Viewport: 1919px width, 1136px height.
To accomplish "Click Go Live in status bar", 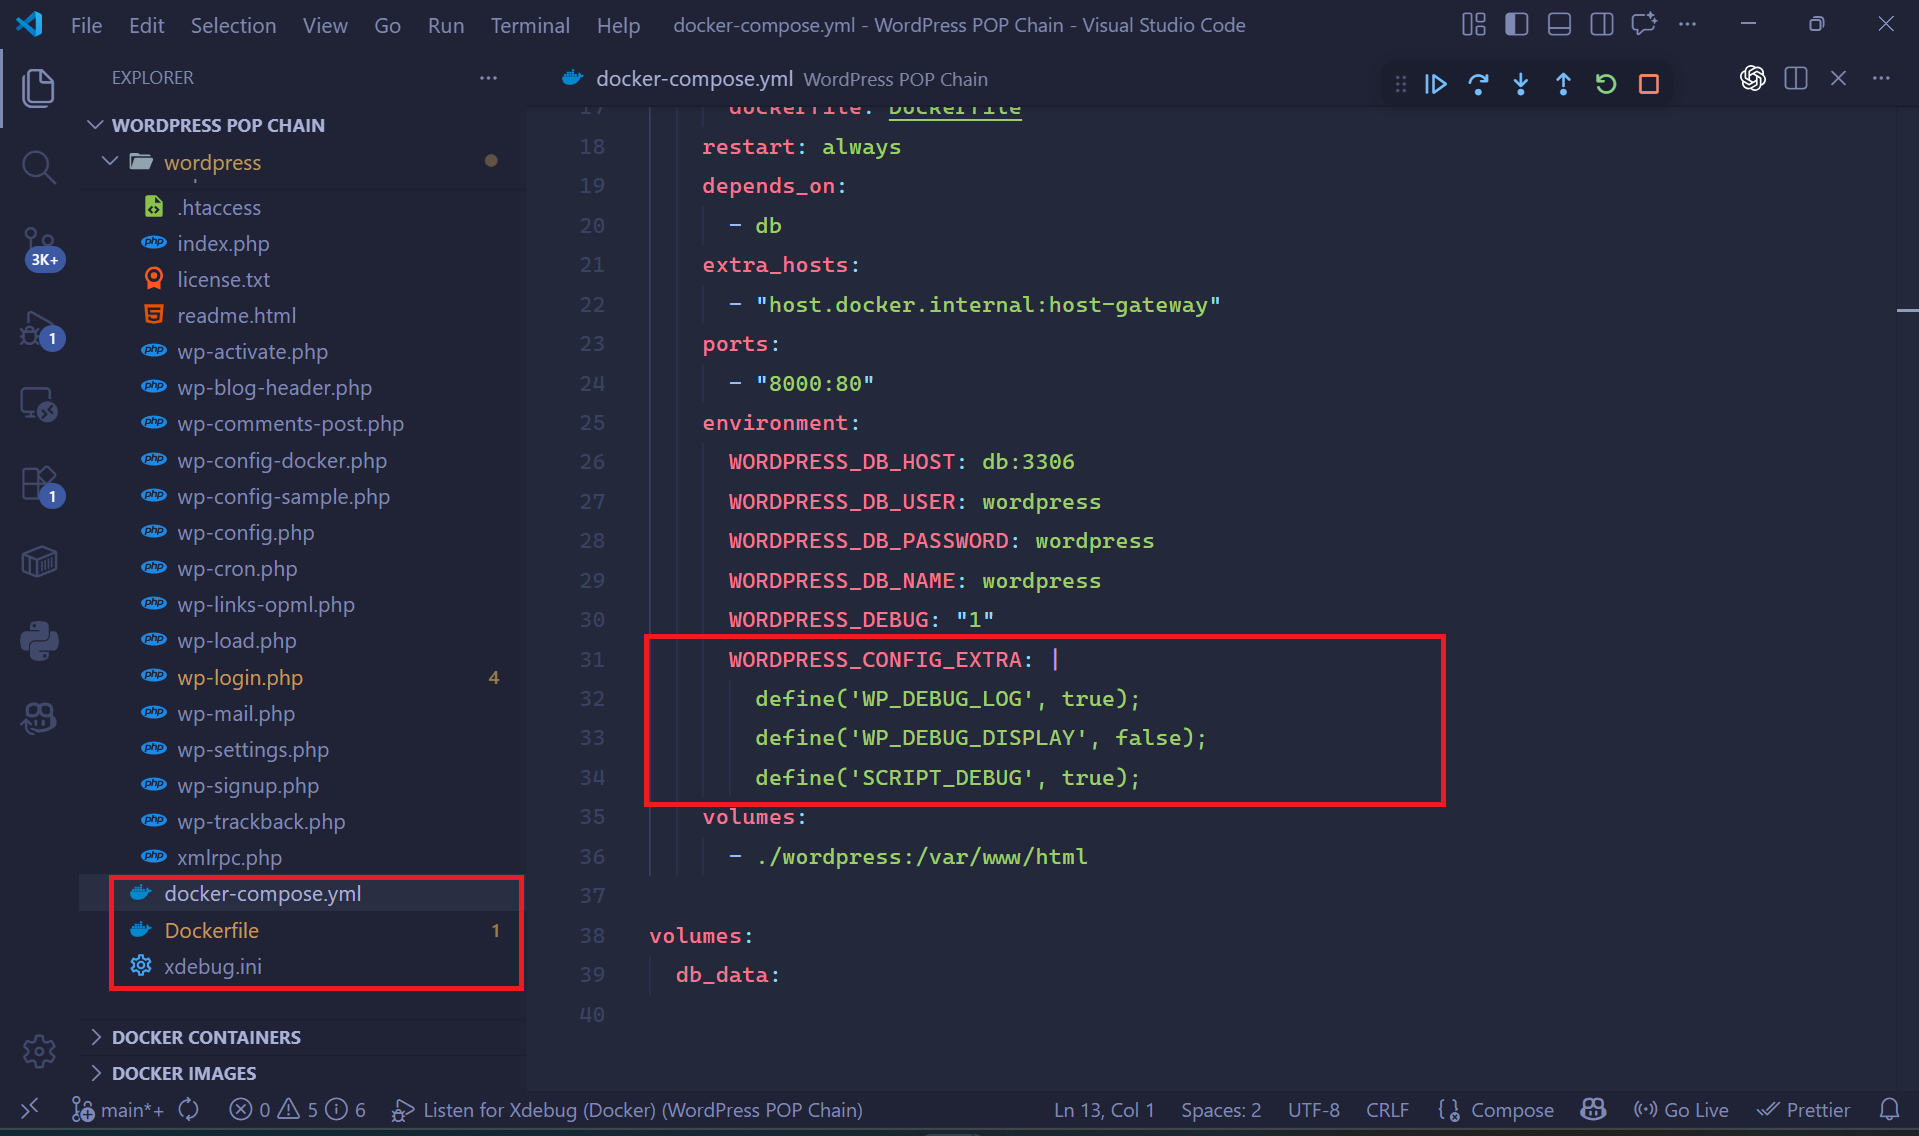I will pyautogui.click(x=1681, y=1110).
